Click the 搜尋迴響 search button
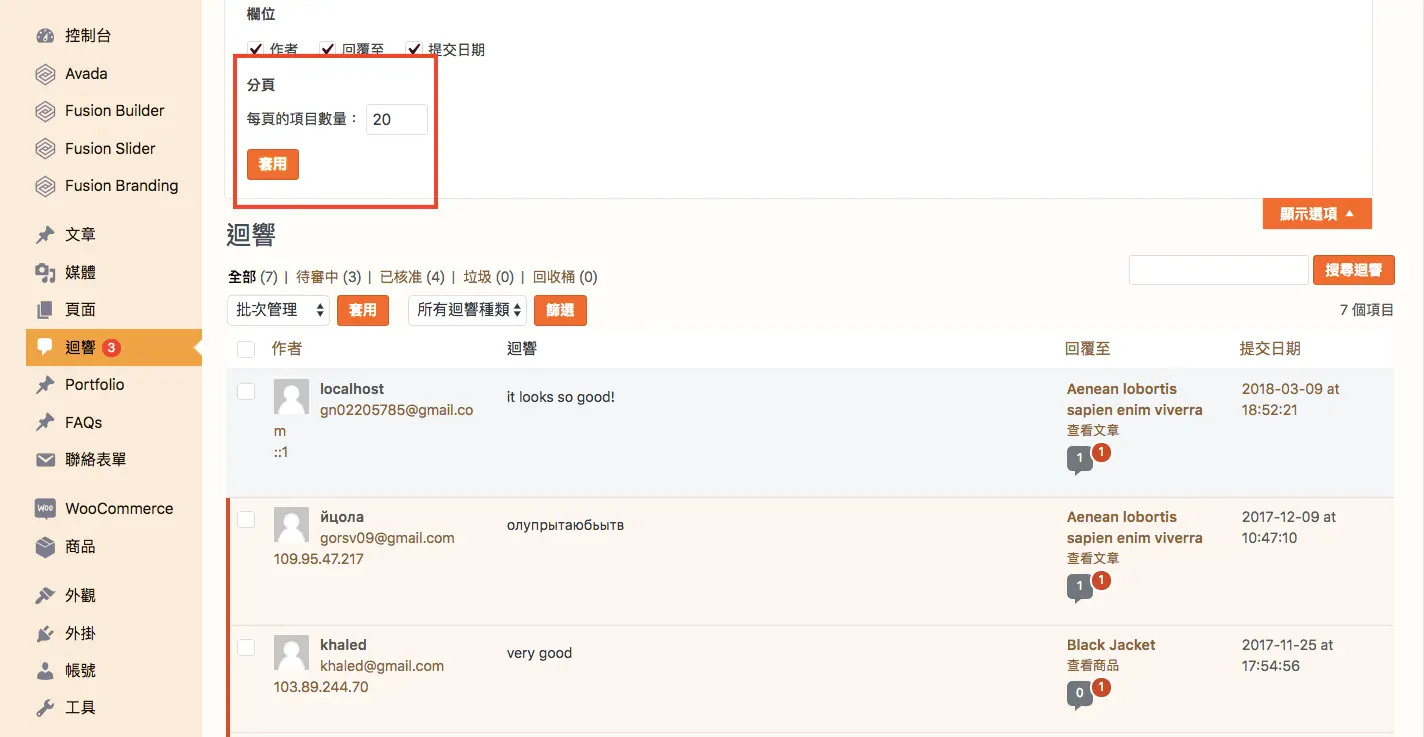This screenshot has height=737, width=1424. pyautogui.click(x=1353, y=270)
